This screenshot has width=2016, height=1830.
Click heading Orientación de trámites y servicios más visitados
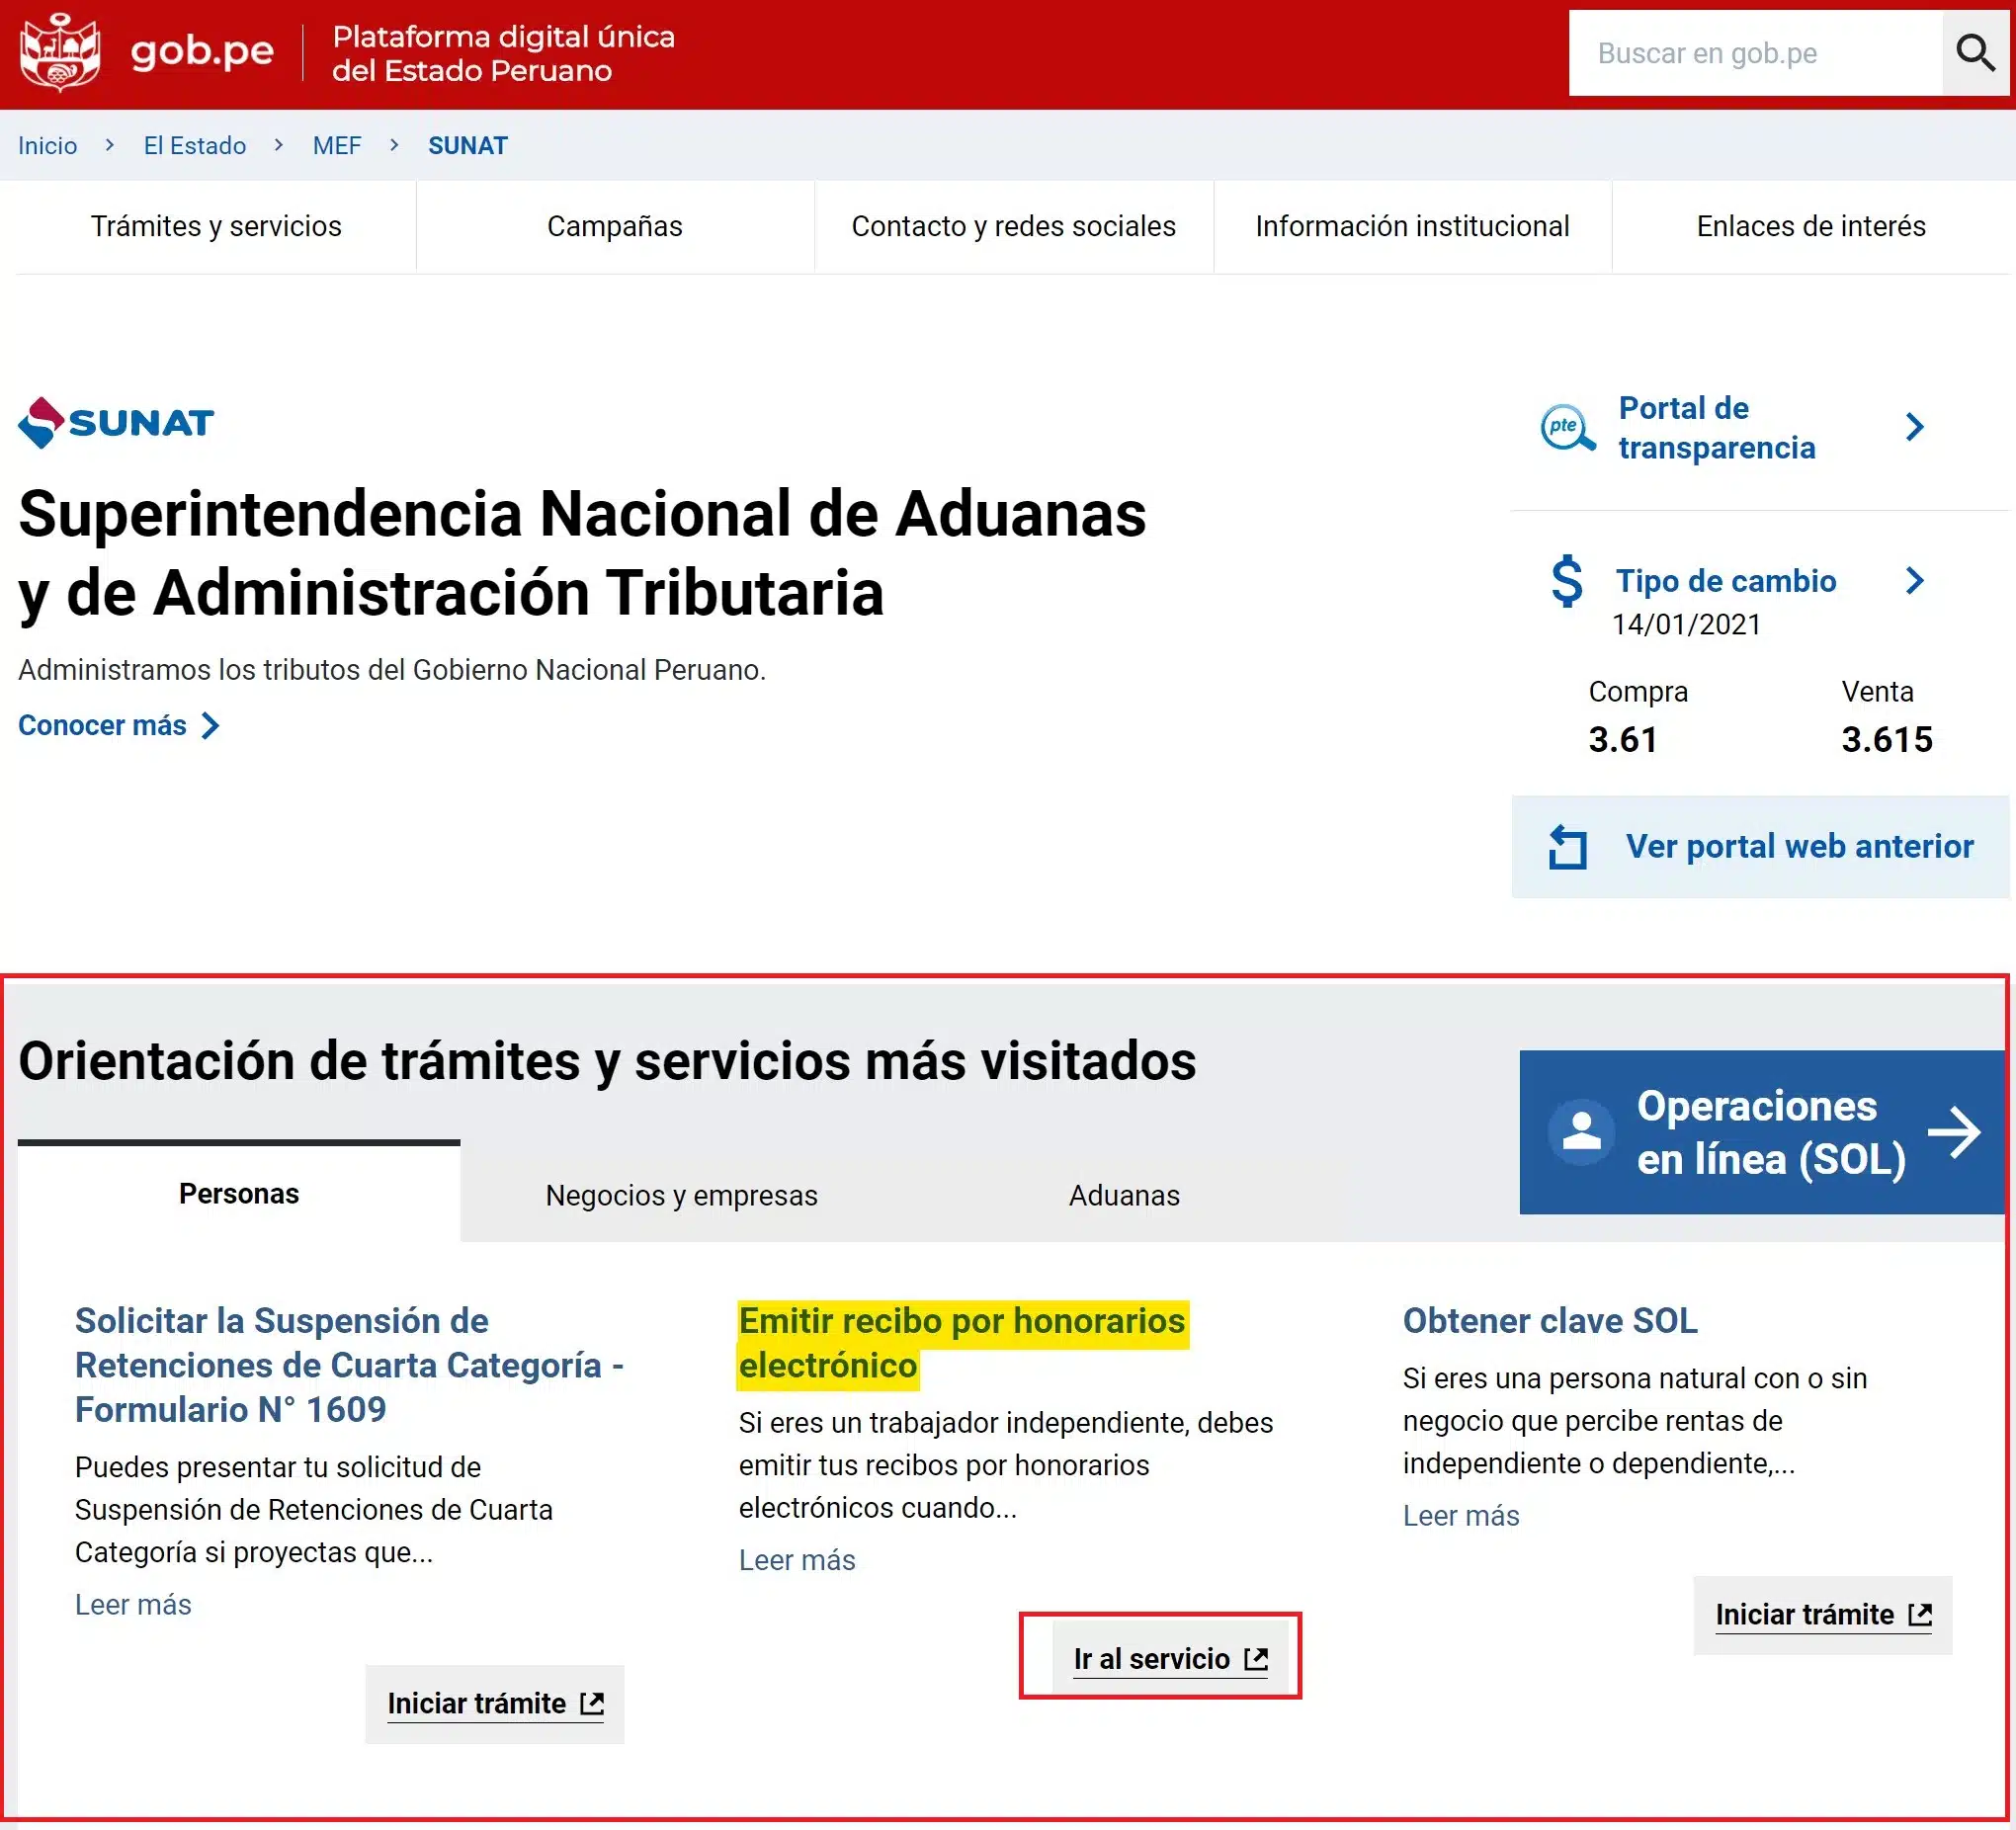click(x=607, y=1061)
